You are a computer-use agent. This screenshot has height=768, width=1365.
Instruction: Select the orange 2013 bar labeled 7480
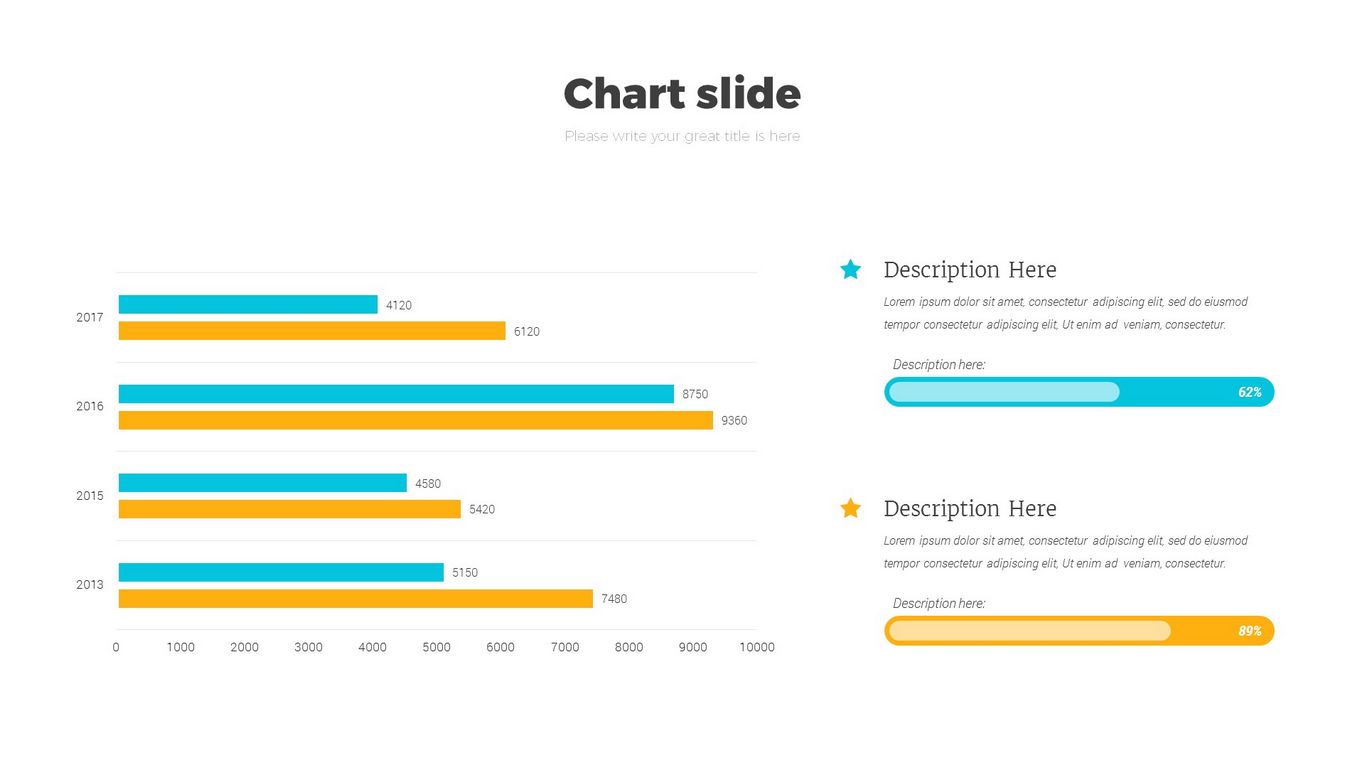pyautogui.click(x=356, y=598)
